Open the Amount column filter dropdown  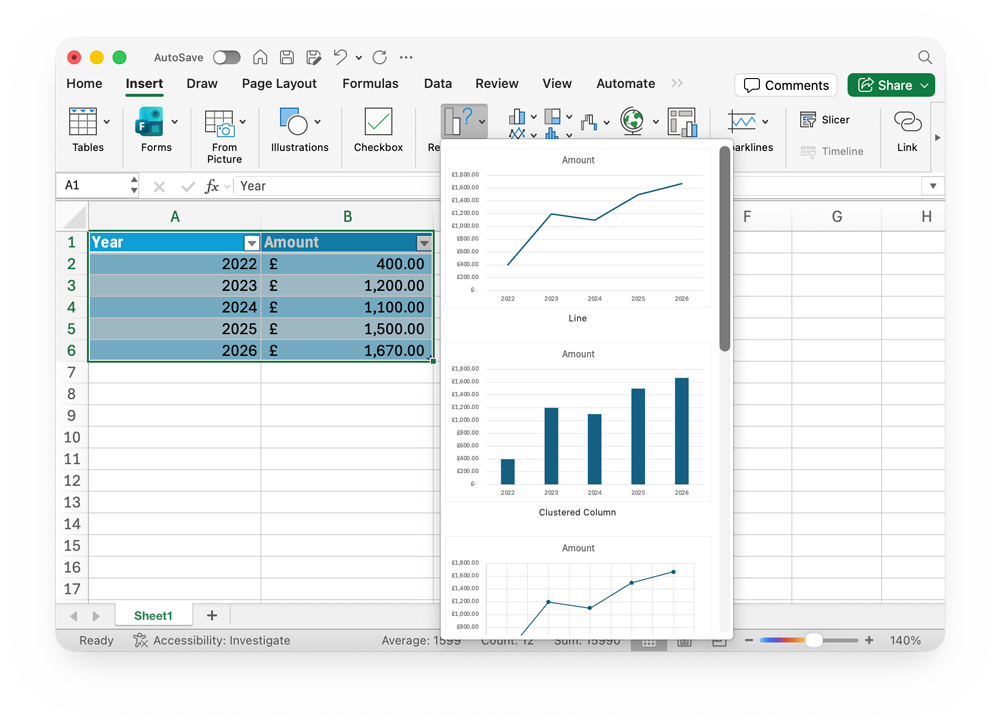coord(424,243)
